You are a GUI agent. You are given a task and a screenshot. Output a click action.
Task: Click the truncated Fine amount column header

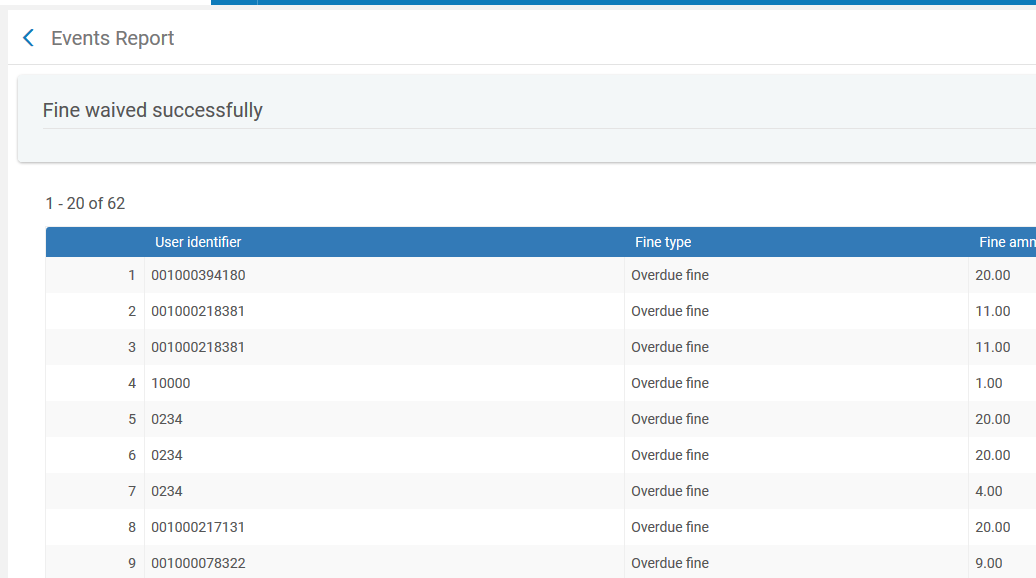coord(1005,242)
